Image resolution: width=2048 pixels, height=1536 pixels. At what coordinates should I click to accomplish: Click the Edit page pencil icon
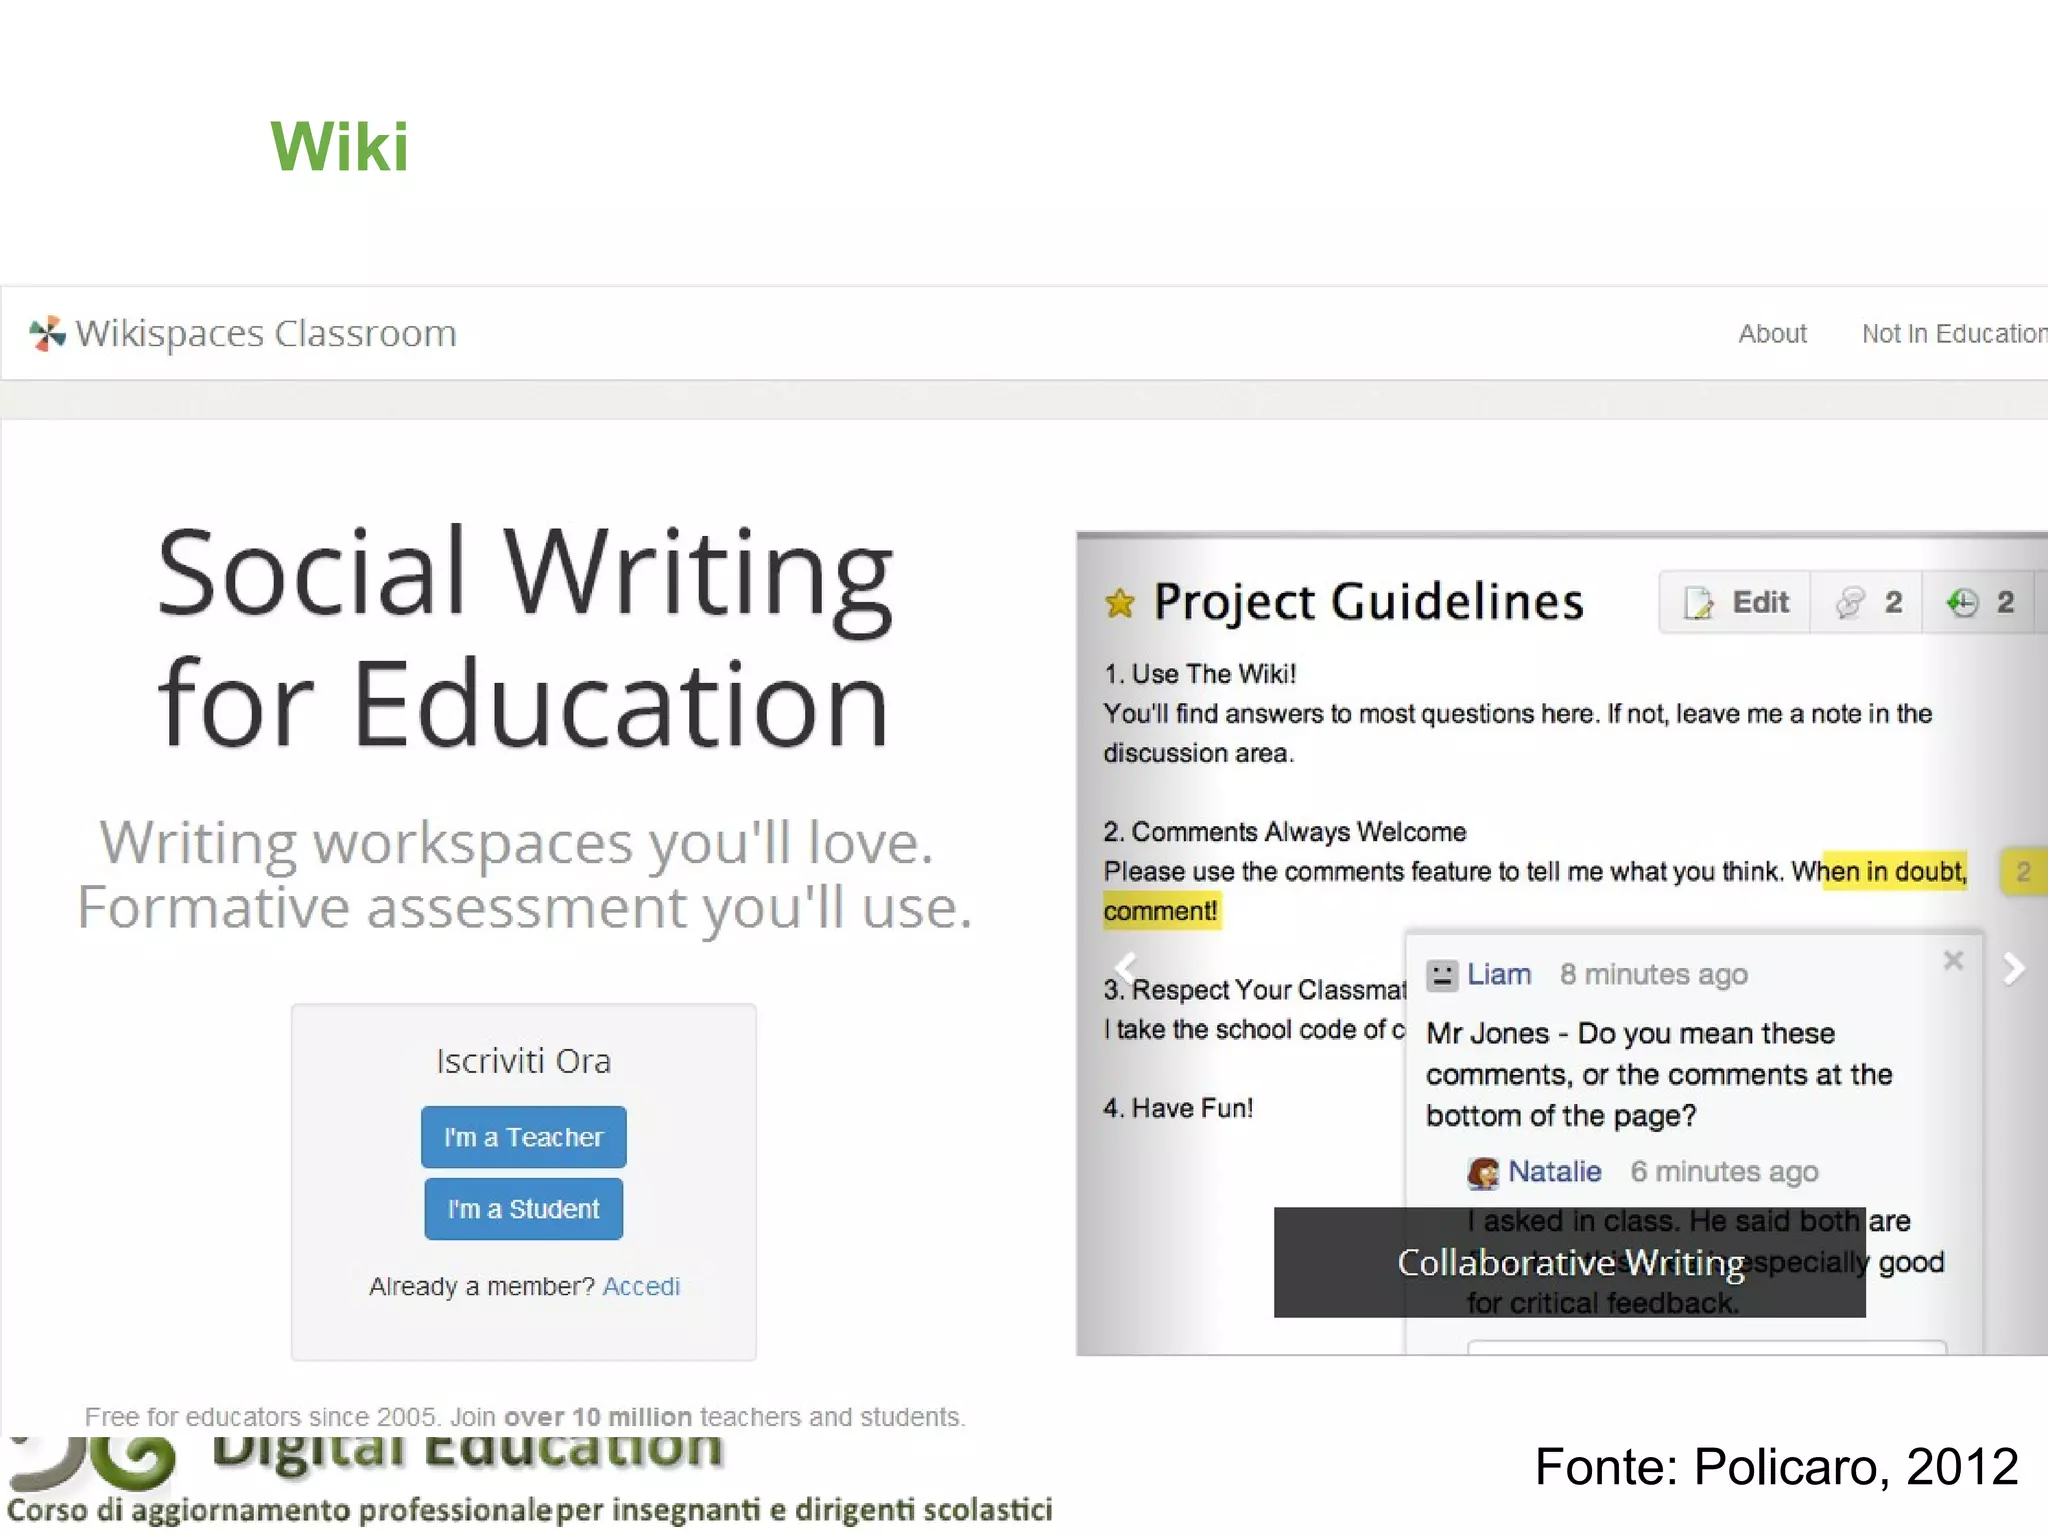tap(1698, 603)
